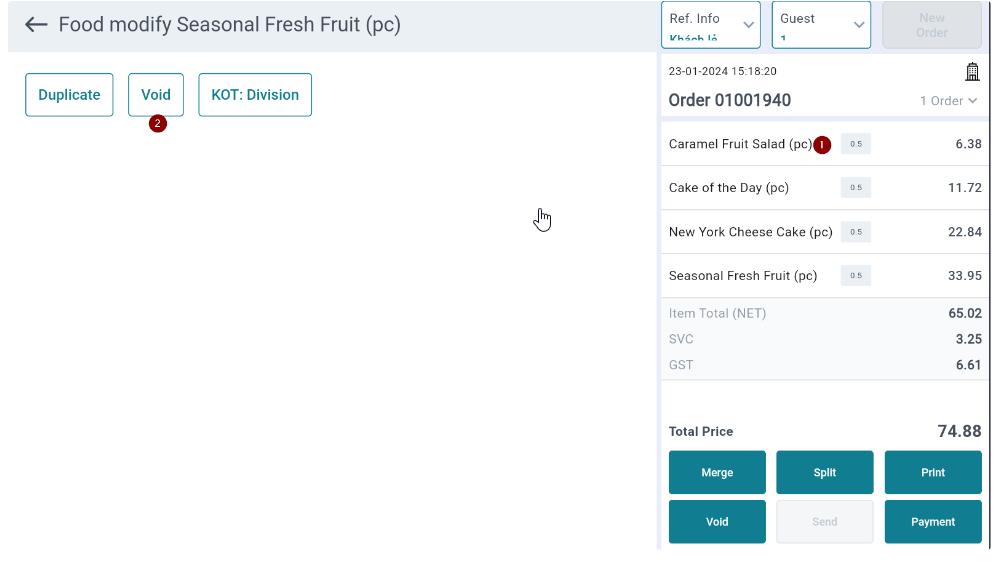
Task: Click the back arrow icon
Action: point(36,25)
